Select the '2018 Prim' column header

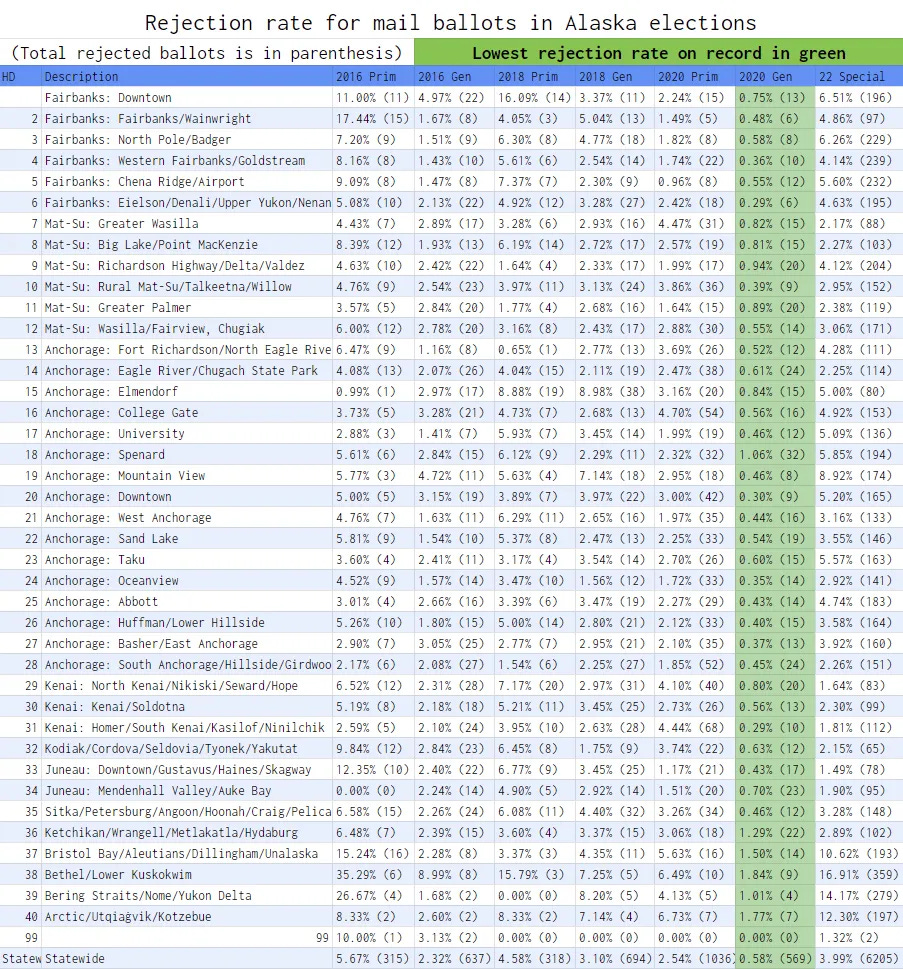click(x=535, y=77)
